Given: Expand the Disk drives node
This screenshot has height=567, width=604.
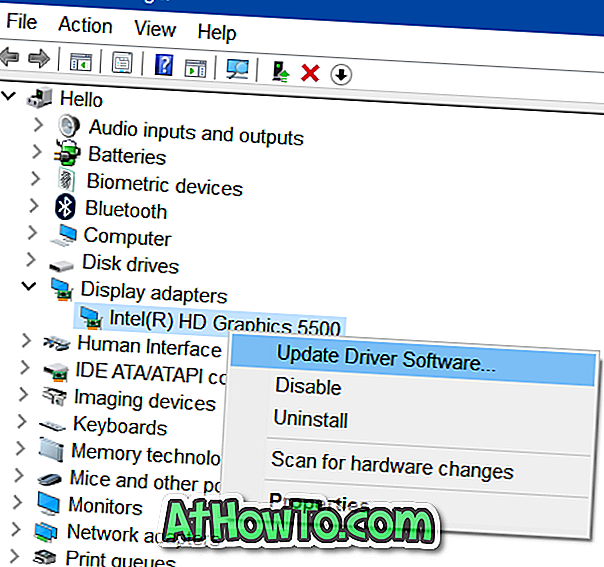Looking at the screenshot, I should pyautogui.click(x=31, y=260).
